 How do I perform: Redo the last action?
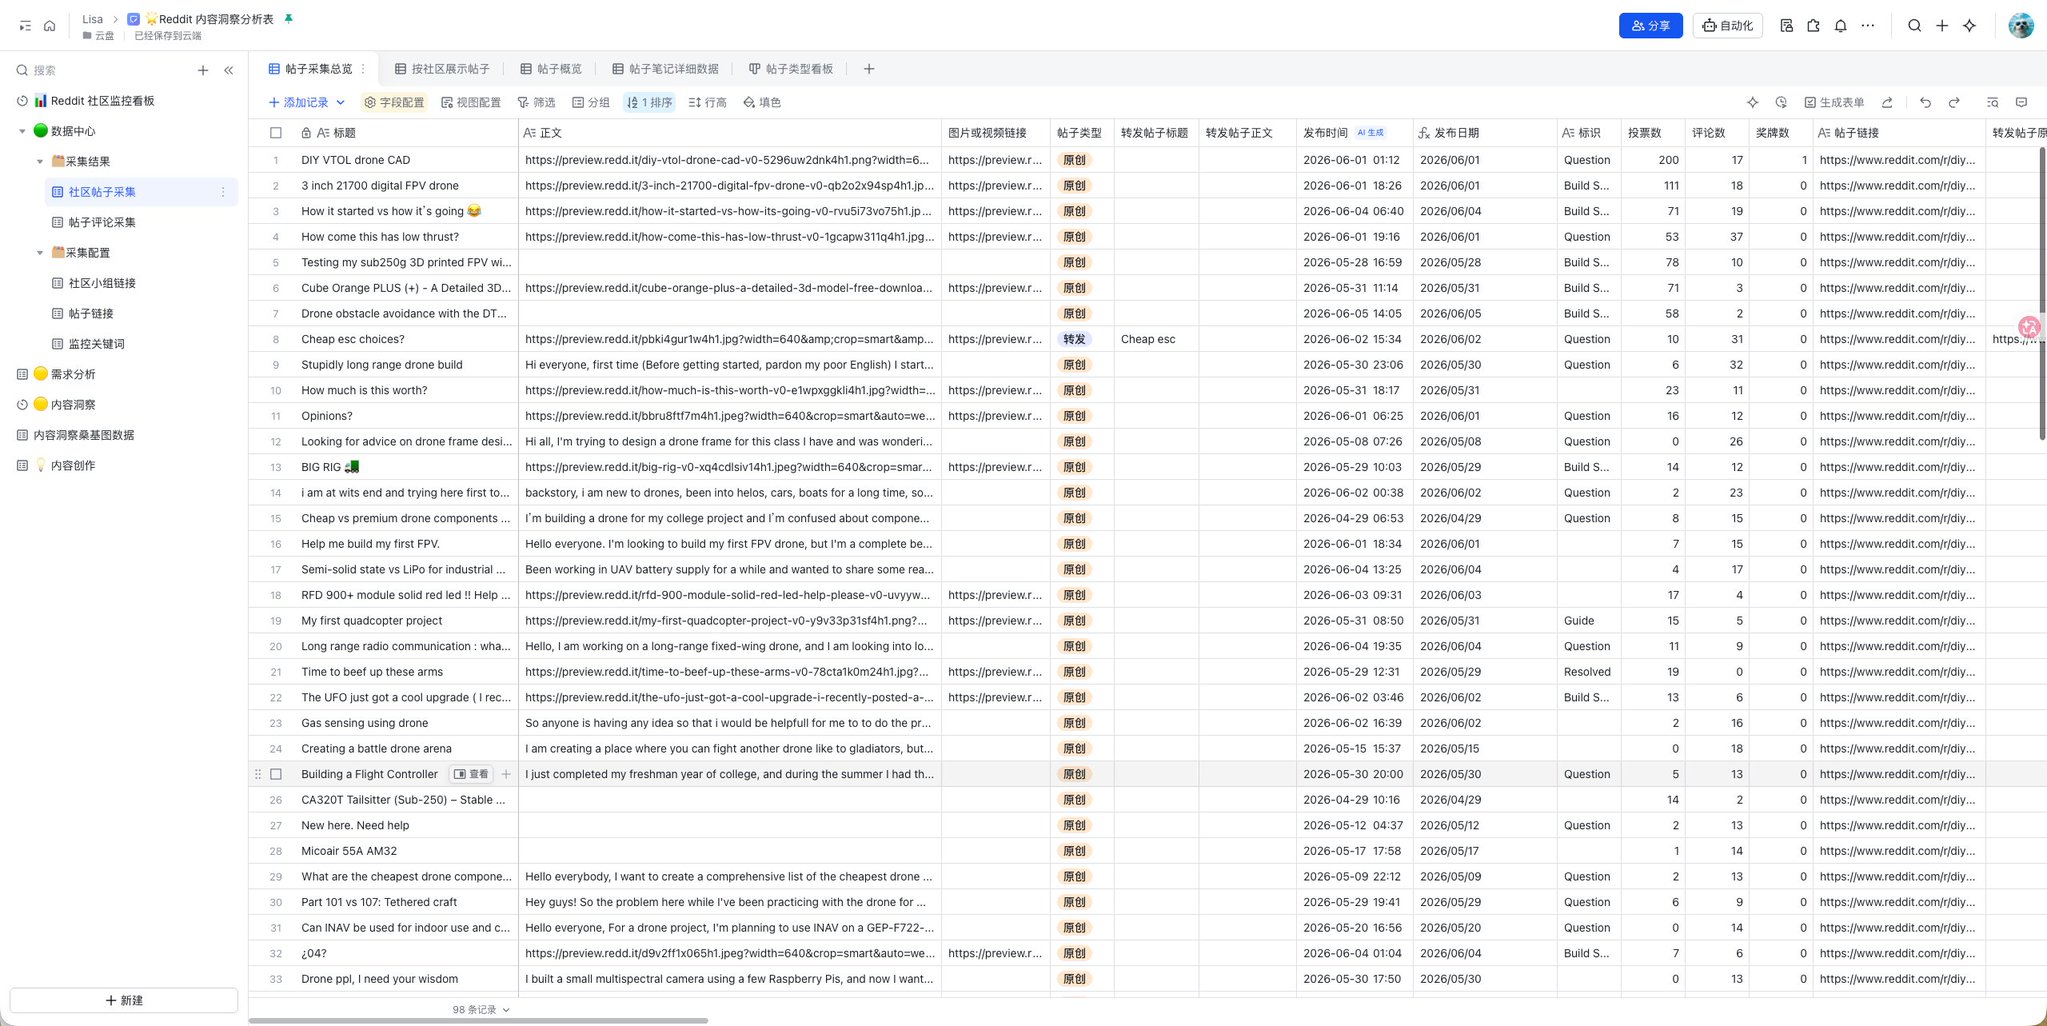click(x=1954, y=102)
